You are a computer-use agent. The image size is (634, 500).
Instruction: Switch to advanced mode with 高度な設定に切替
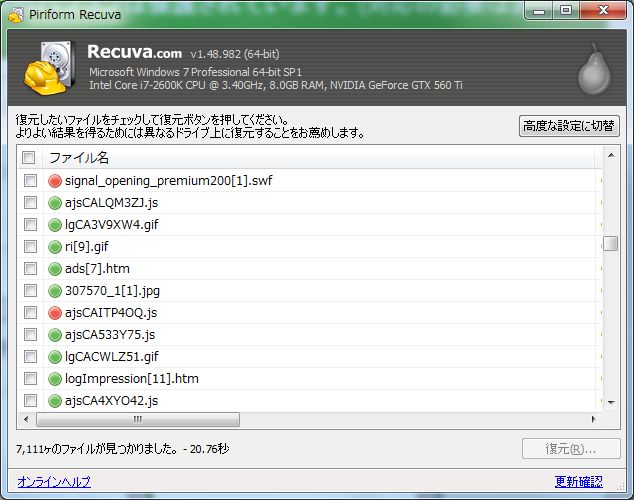click(569, 126)
